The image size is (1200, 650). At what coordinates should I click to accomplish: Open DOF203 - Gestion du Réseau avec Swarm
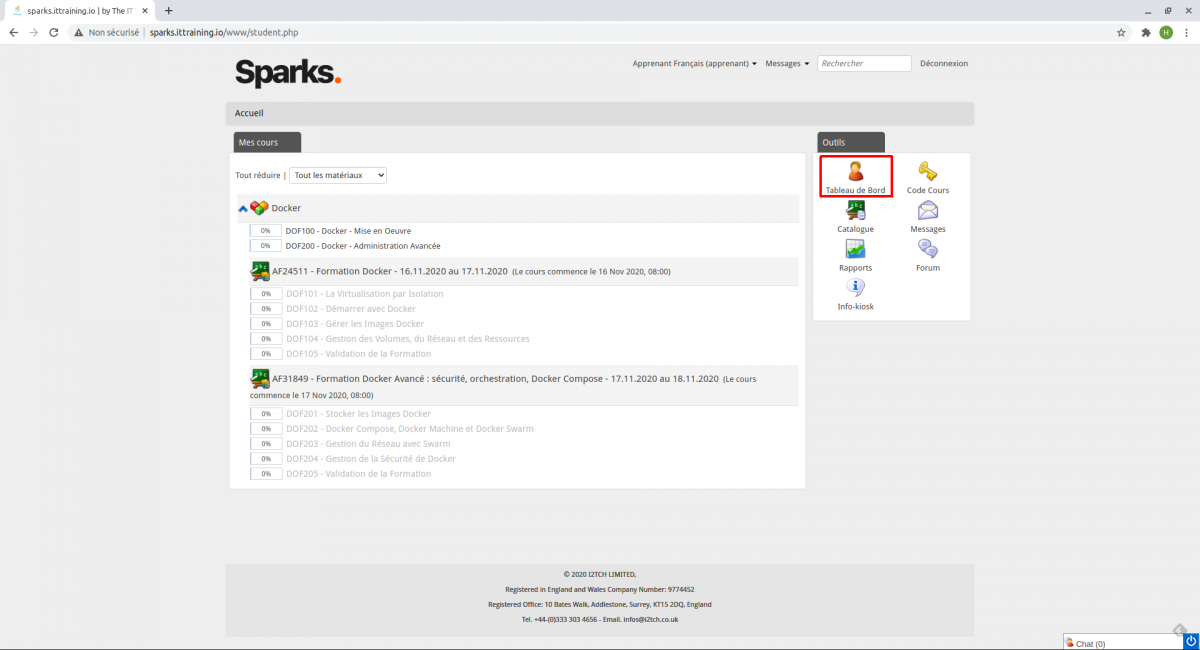pos(368,444)
